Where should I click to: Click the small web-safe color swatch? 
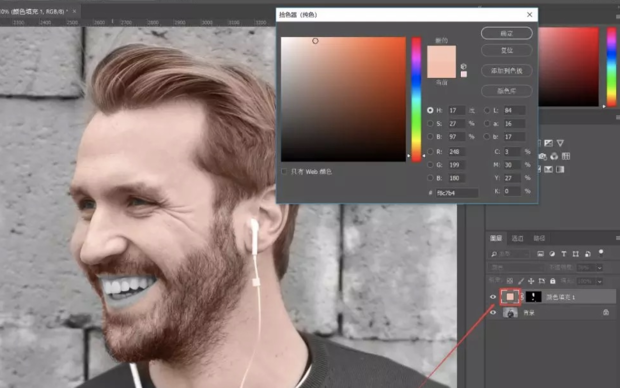463,74
